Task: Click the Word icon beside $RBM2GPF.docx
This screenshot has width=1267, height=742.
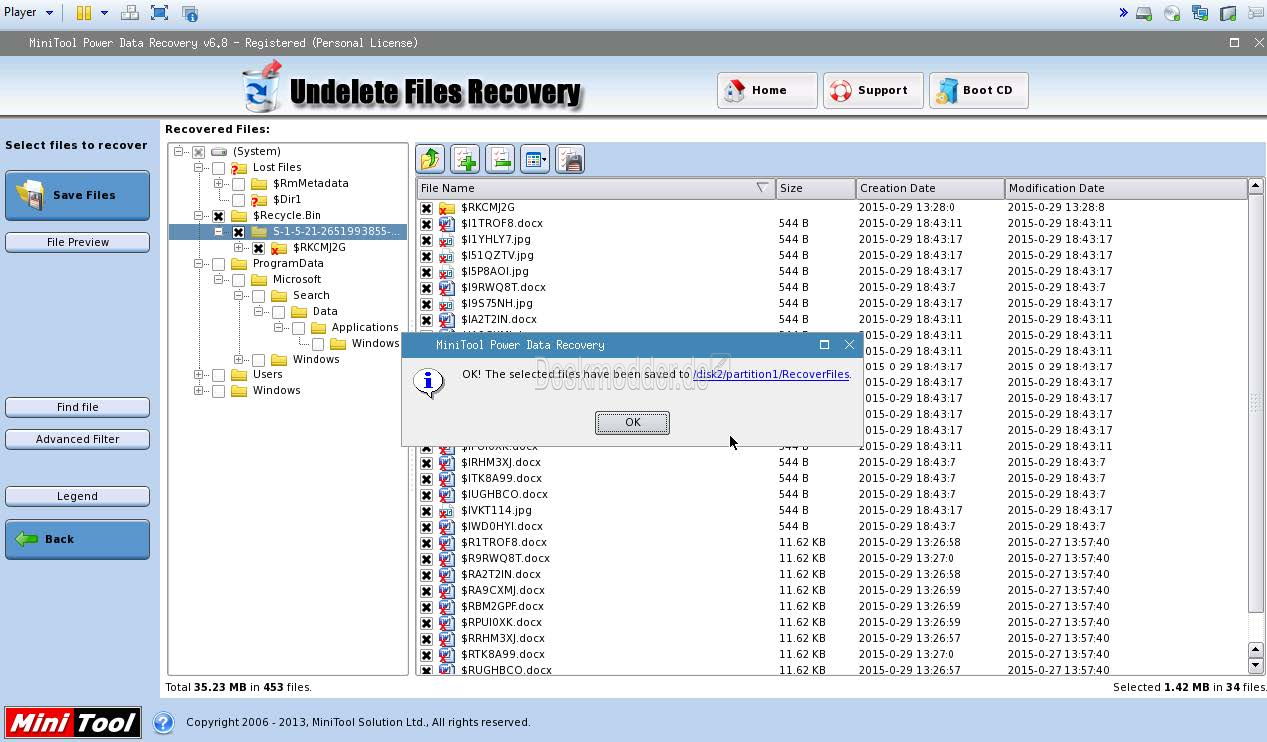Action: pos(447,606)
